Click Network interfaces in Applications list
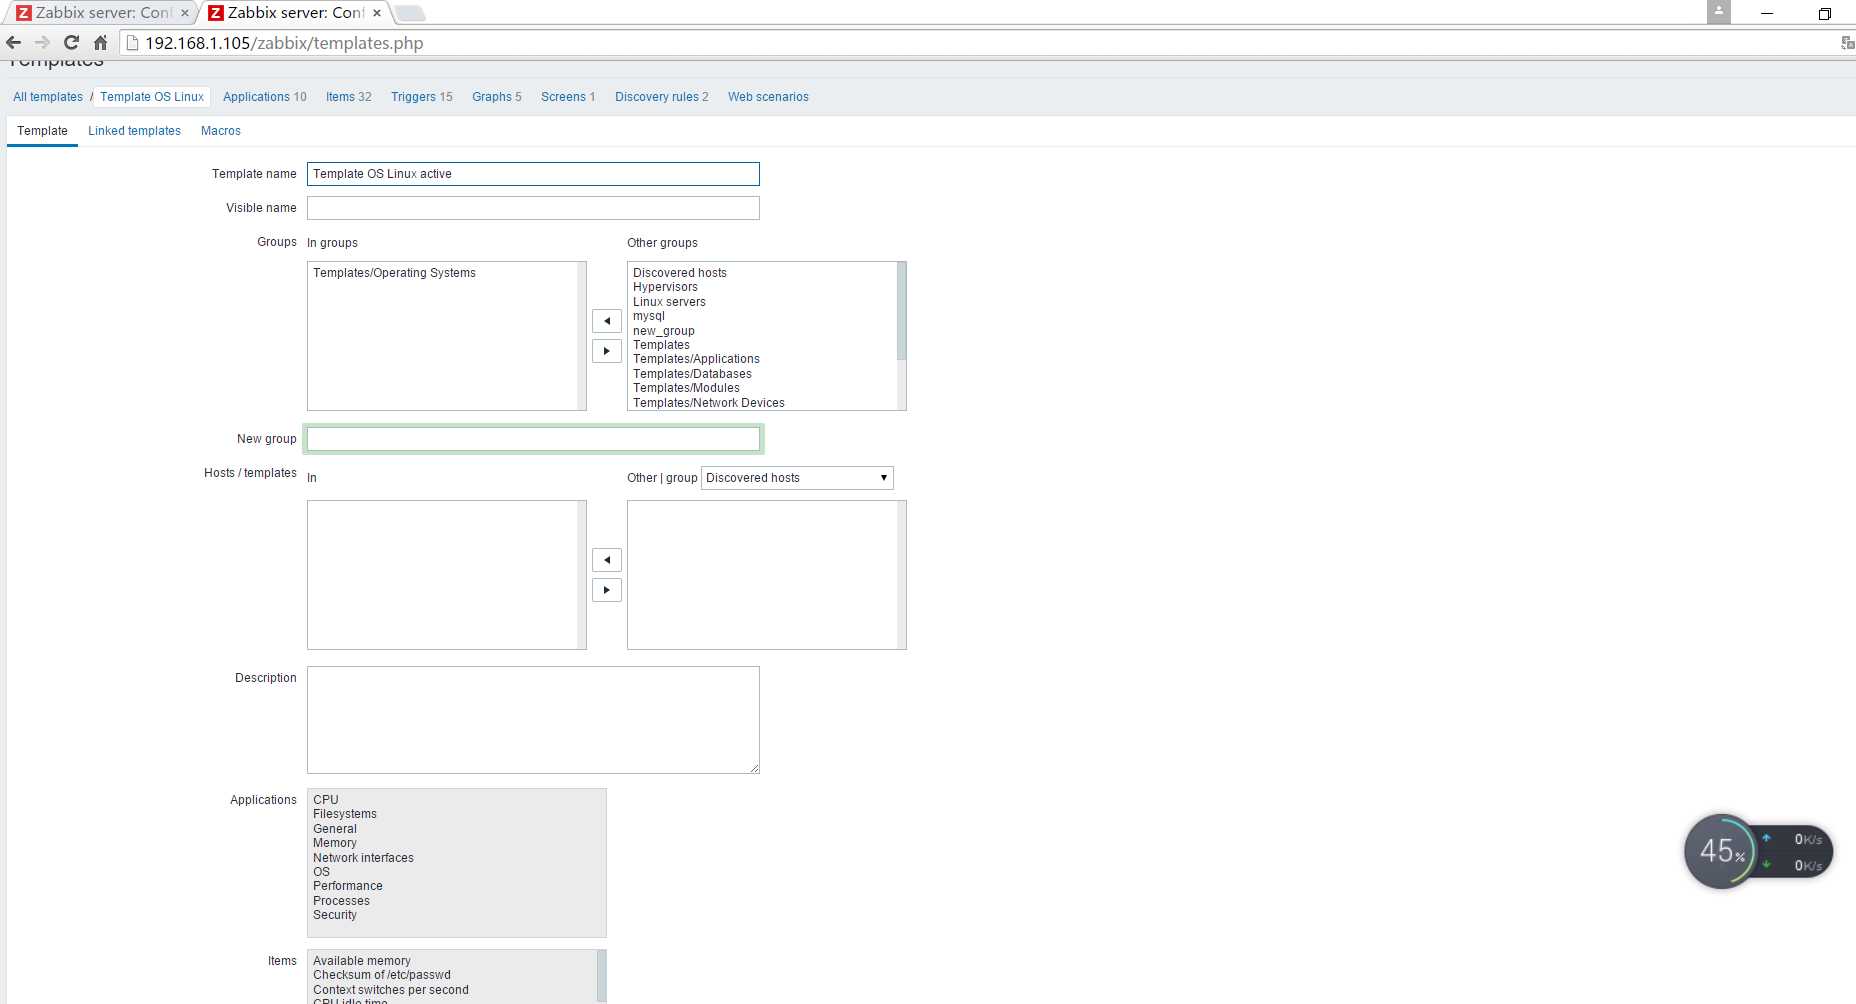The height and width of the screenshot is (1004, 1856). click(x=363, y=858)
